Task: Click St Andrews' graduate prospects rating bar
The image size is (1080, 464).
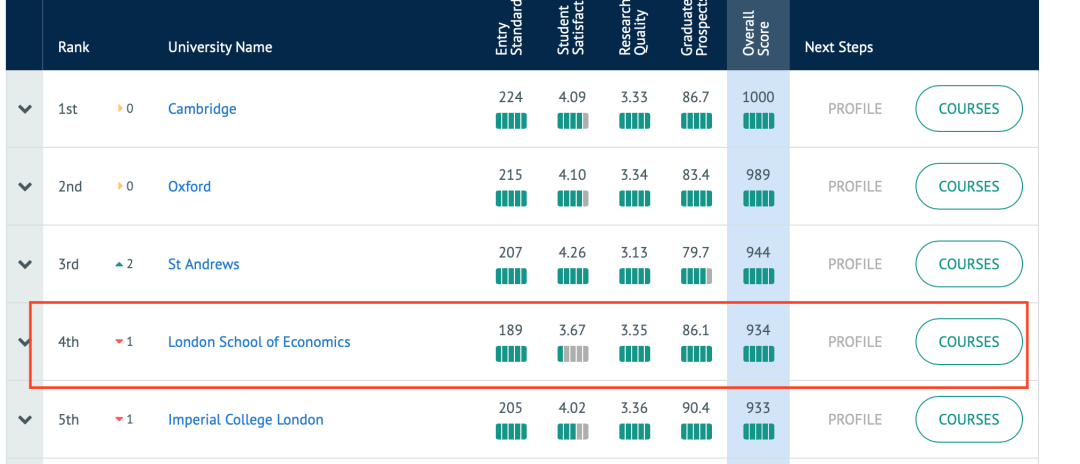Action: (x=696, y=277)
